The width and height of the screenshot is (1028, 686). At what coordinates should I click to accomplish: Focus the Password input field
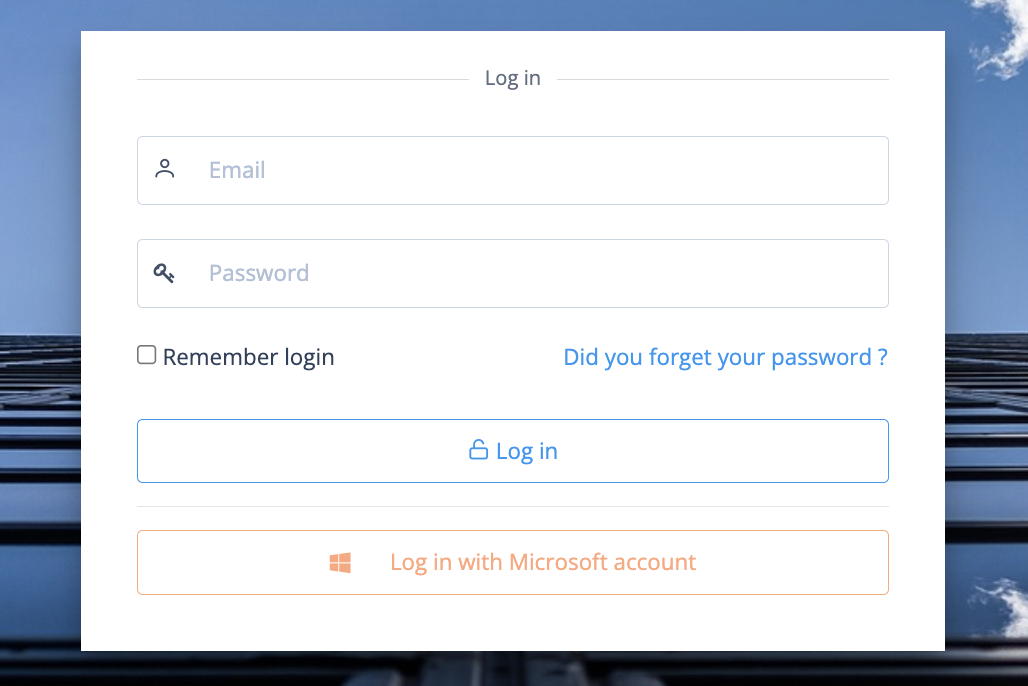click(x=540, y=273)
